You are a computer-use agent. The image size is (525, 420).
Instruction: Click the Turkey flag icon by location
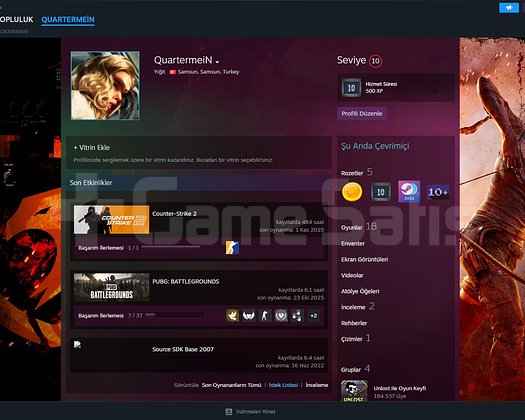173,72
